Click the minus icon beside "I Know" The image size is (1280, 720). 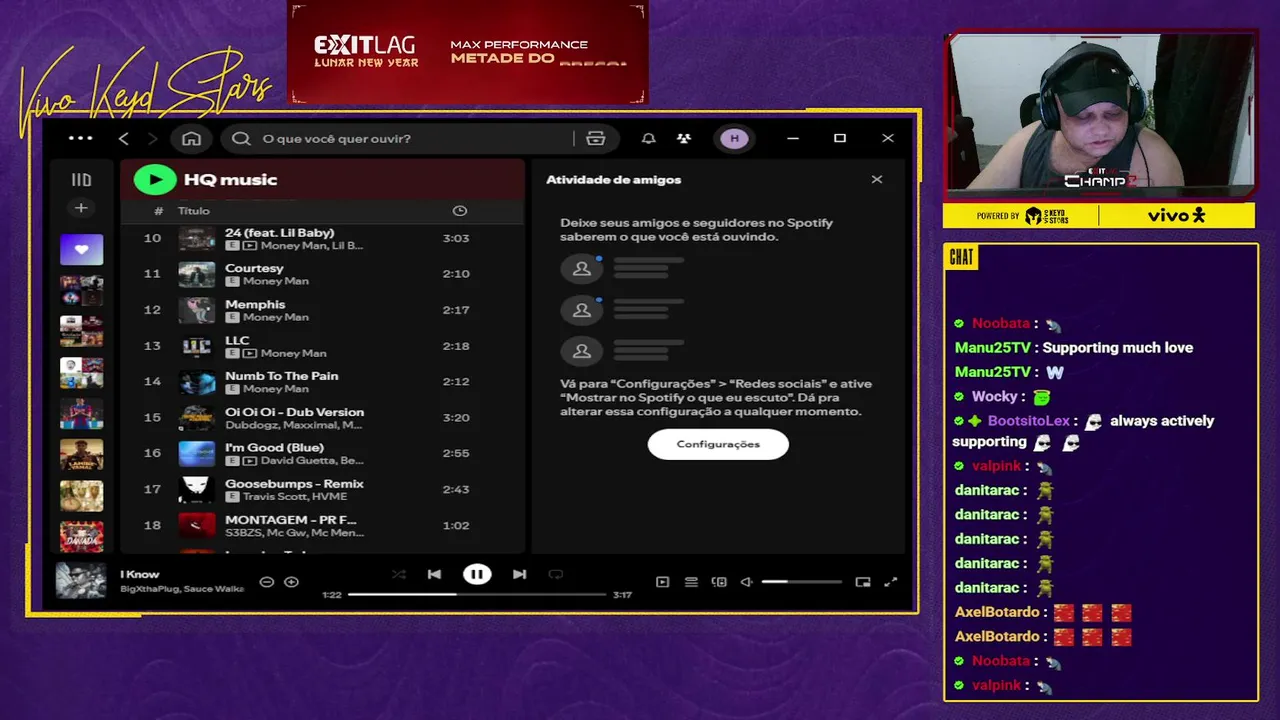266,582
